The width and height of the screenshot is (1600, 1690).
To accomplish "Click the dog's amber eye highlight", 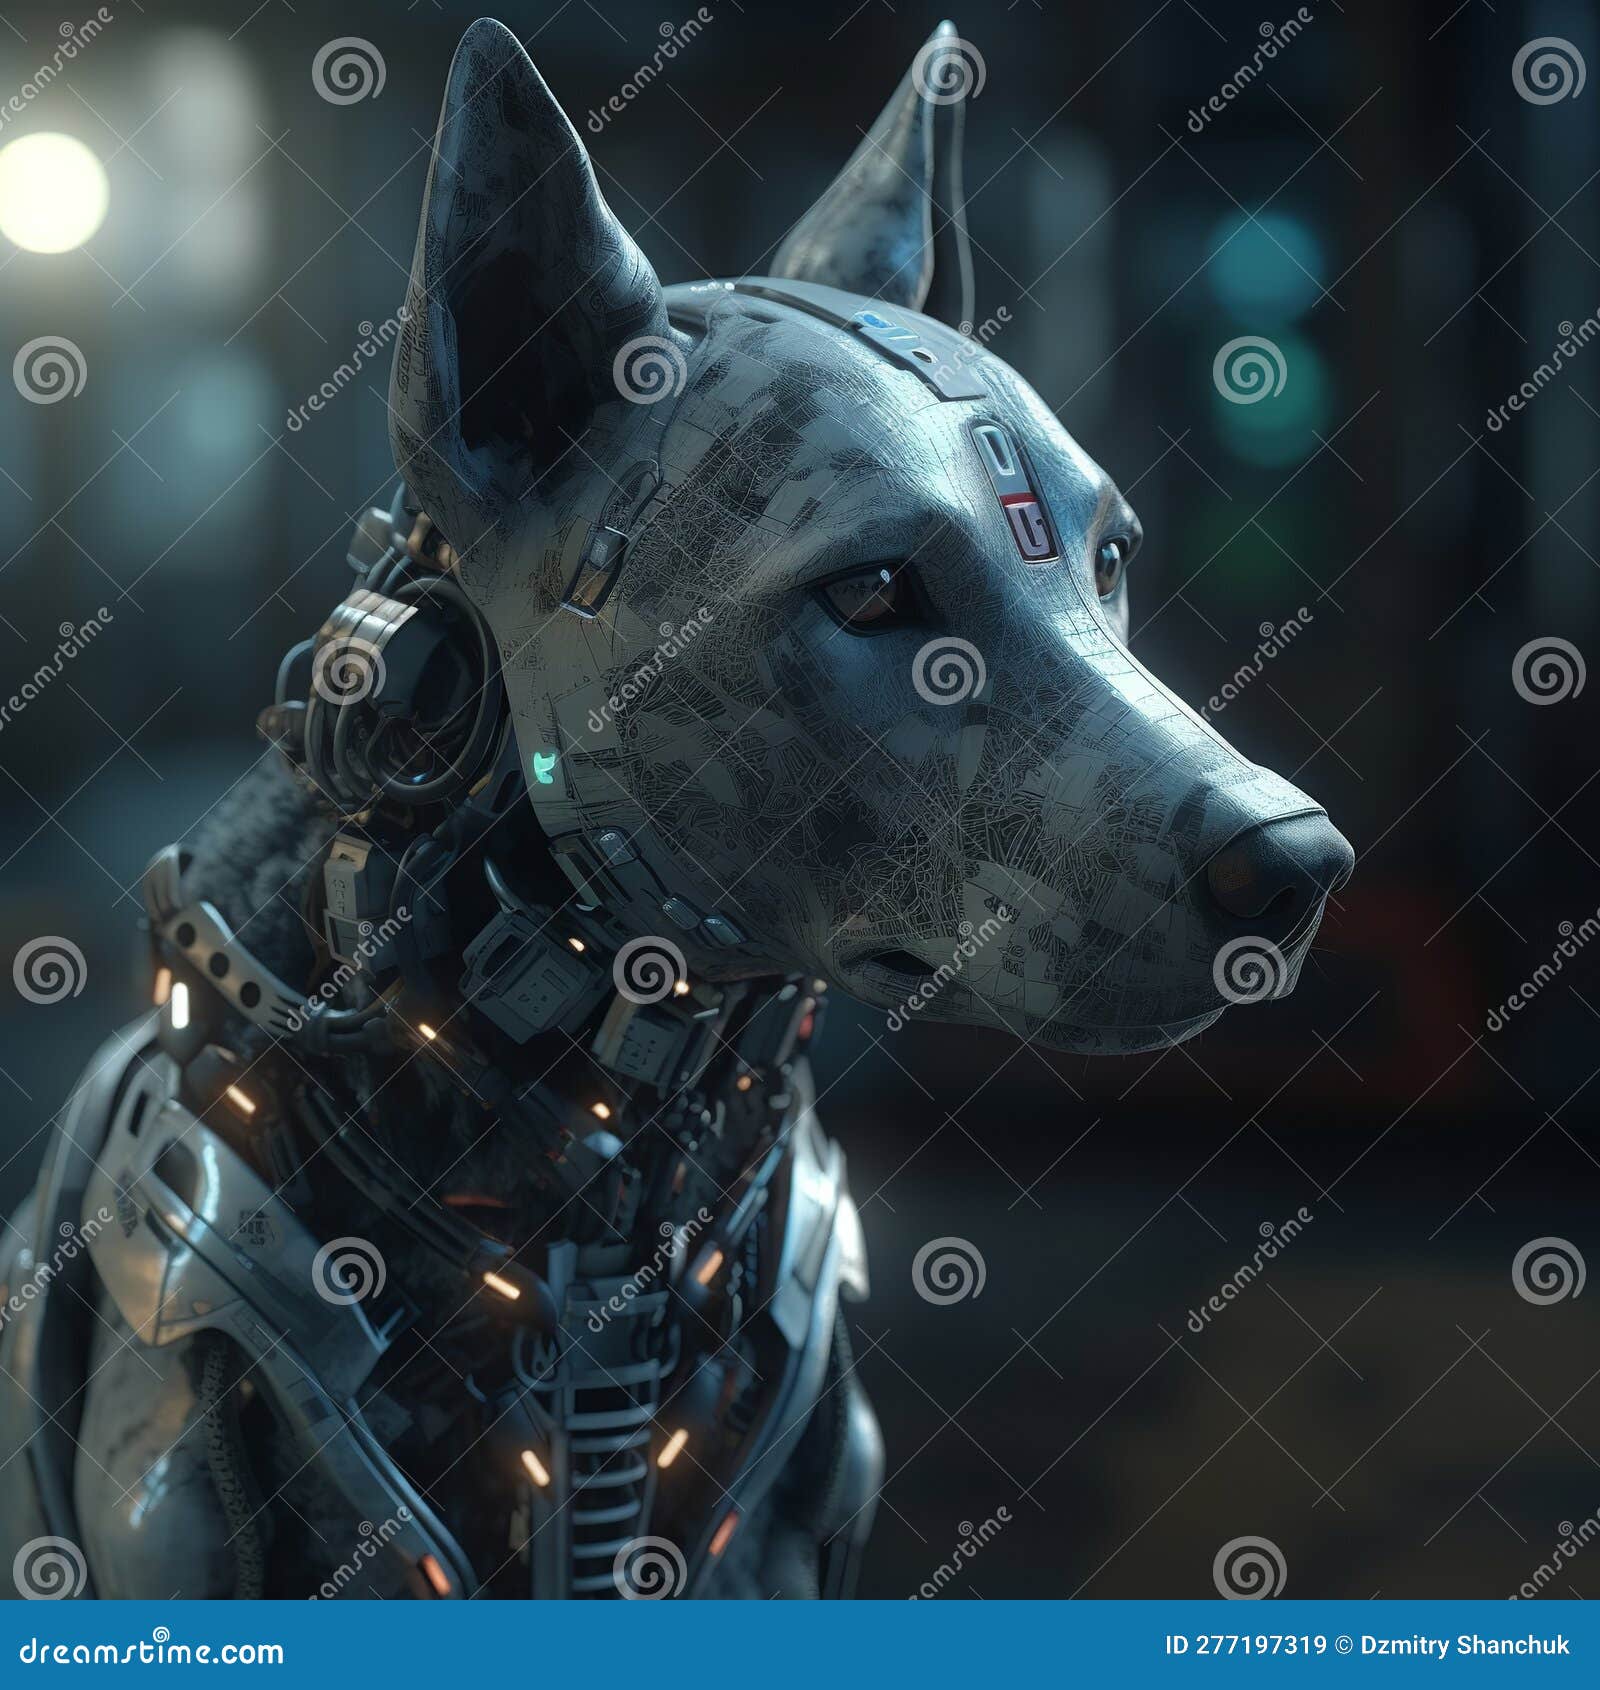I will coord(880,585).
